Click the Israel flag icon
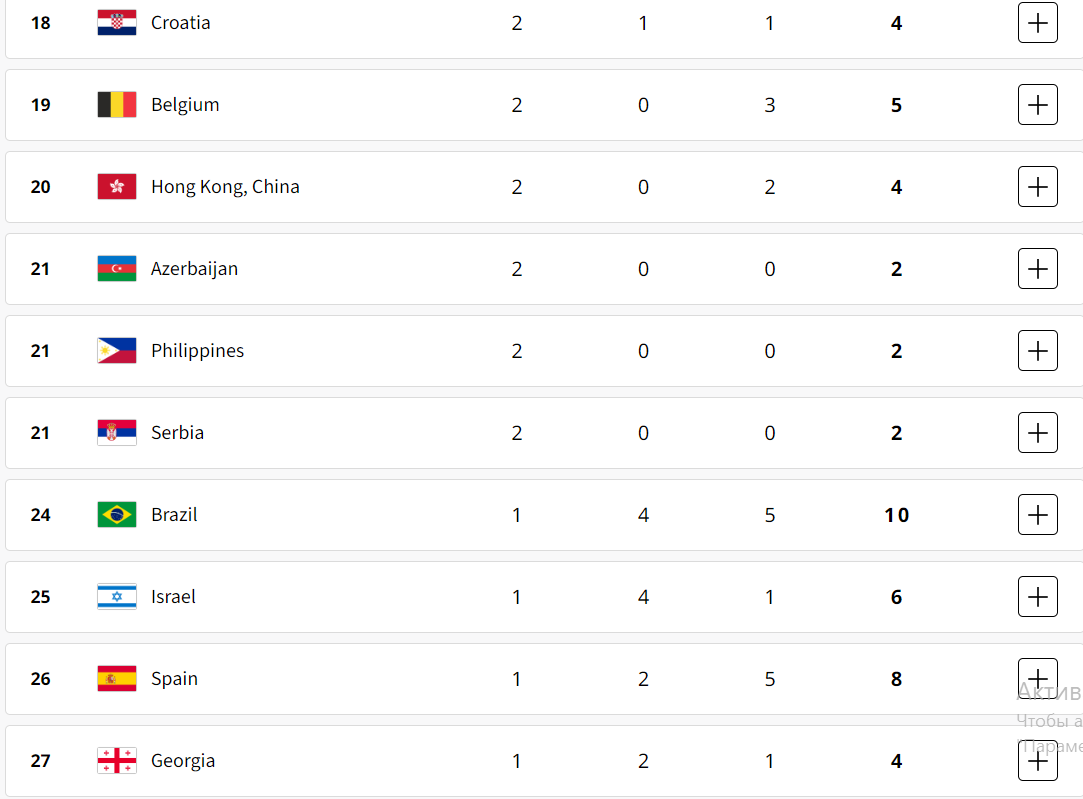The height and width of the screenshot is (799, 1083). pos(117,597)
